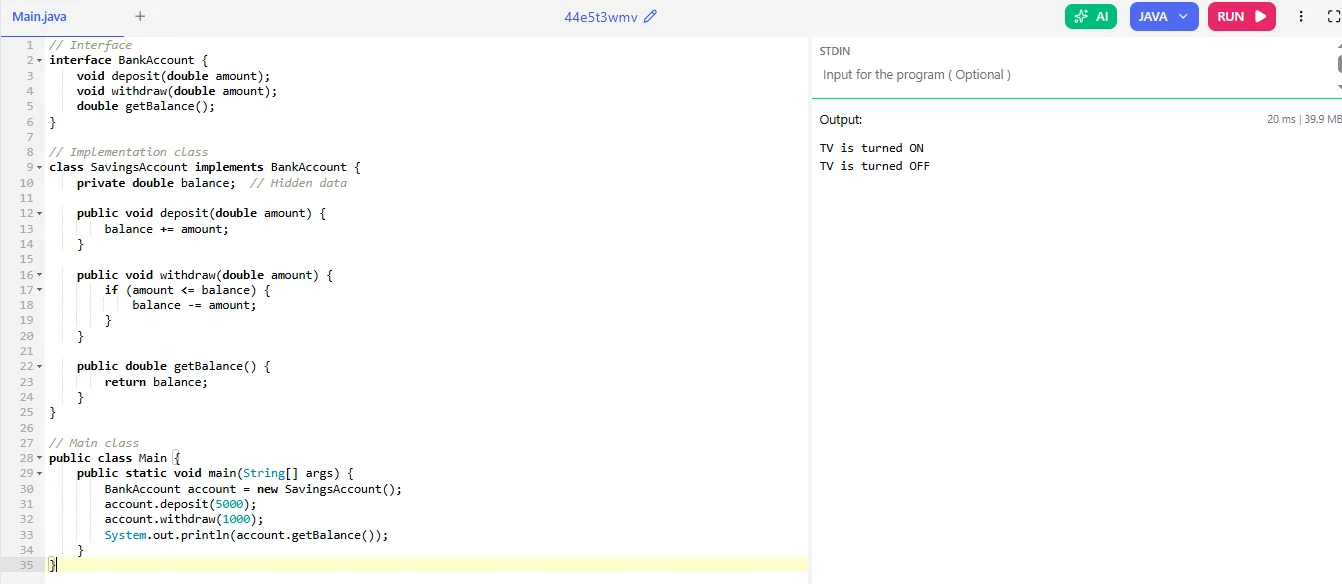Click the "Output:" label
This screenshot has width=1342, height=584.
tap(841, 120)
